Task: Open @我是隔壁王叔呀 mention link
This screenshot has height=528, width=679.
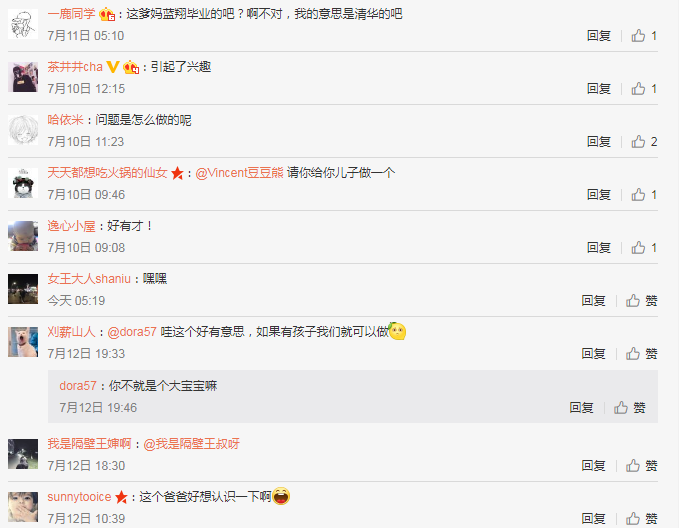Action: (x=191, y=444)
